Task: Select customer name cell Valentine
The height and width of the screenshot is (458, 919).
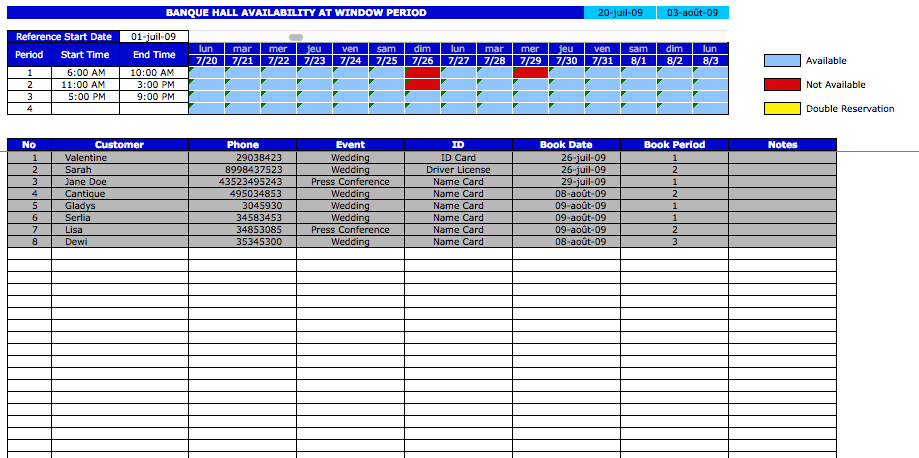Action: (x=85, y=157)
